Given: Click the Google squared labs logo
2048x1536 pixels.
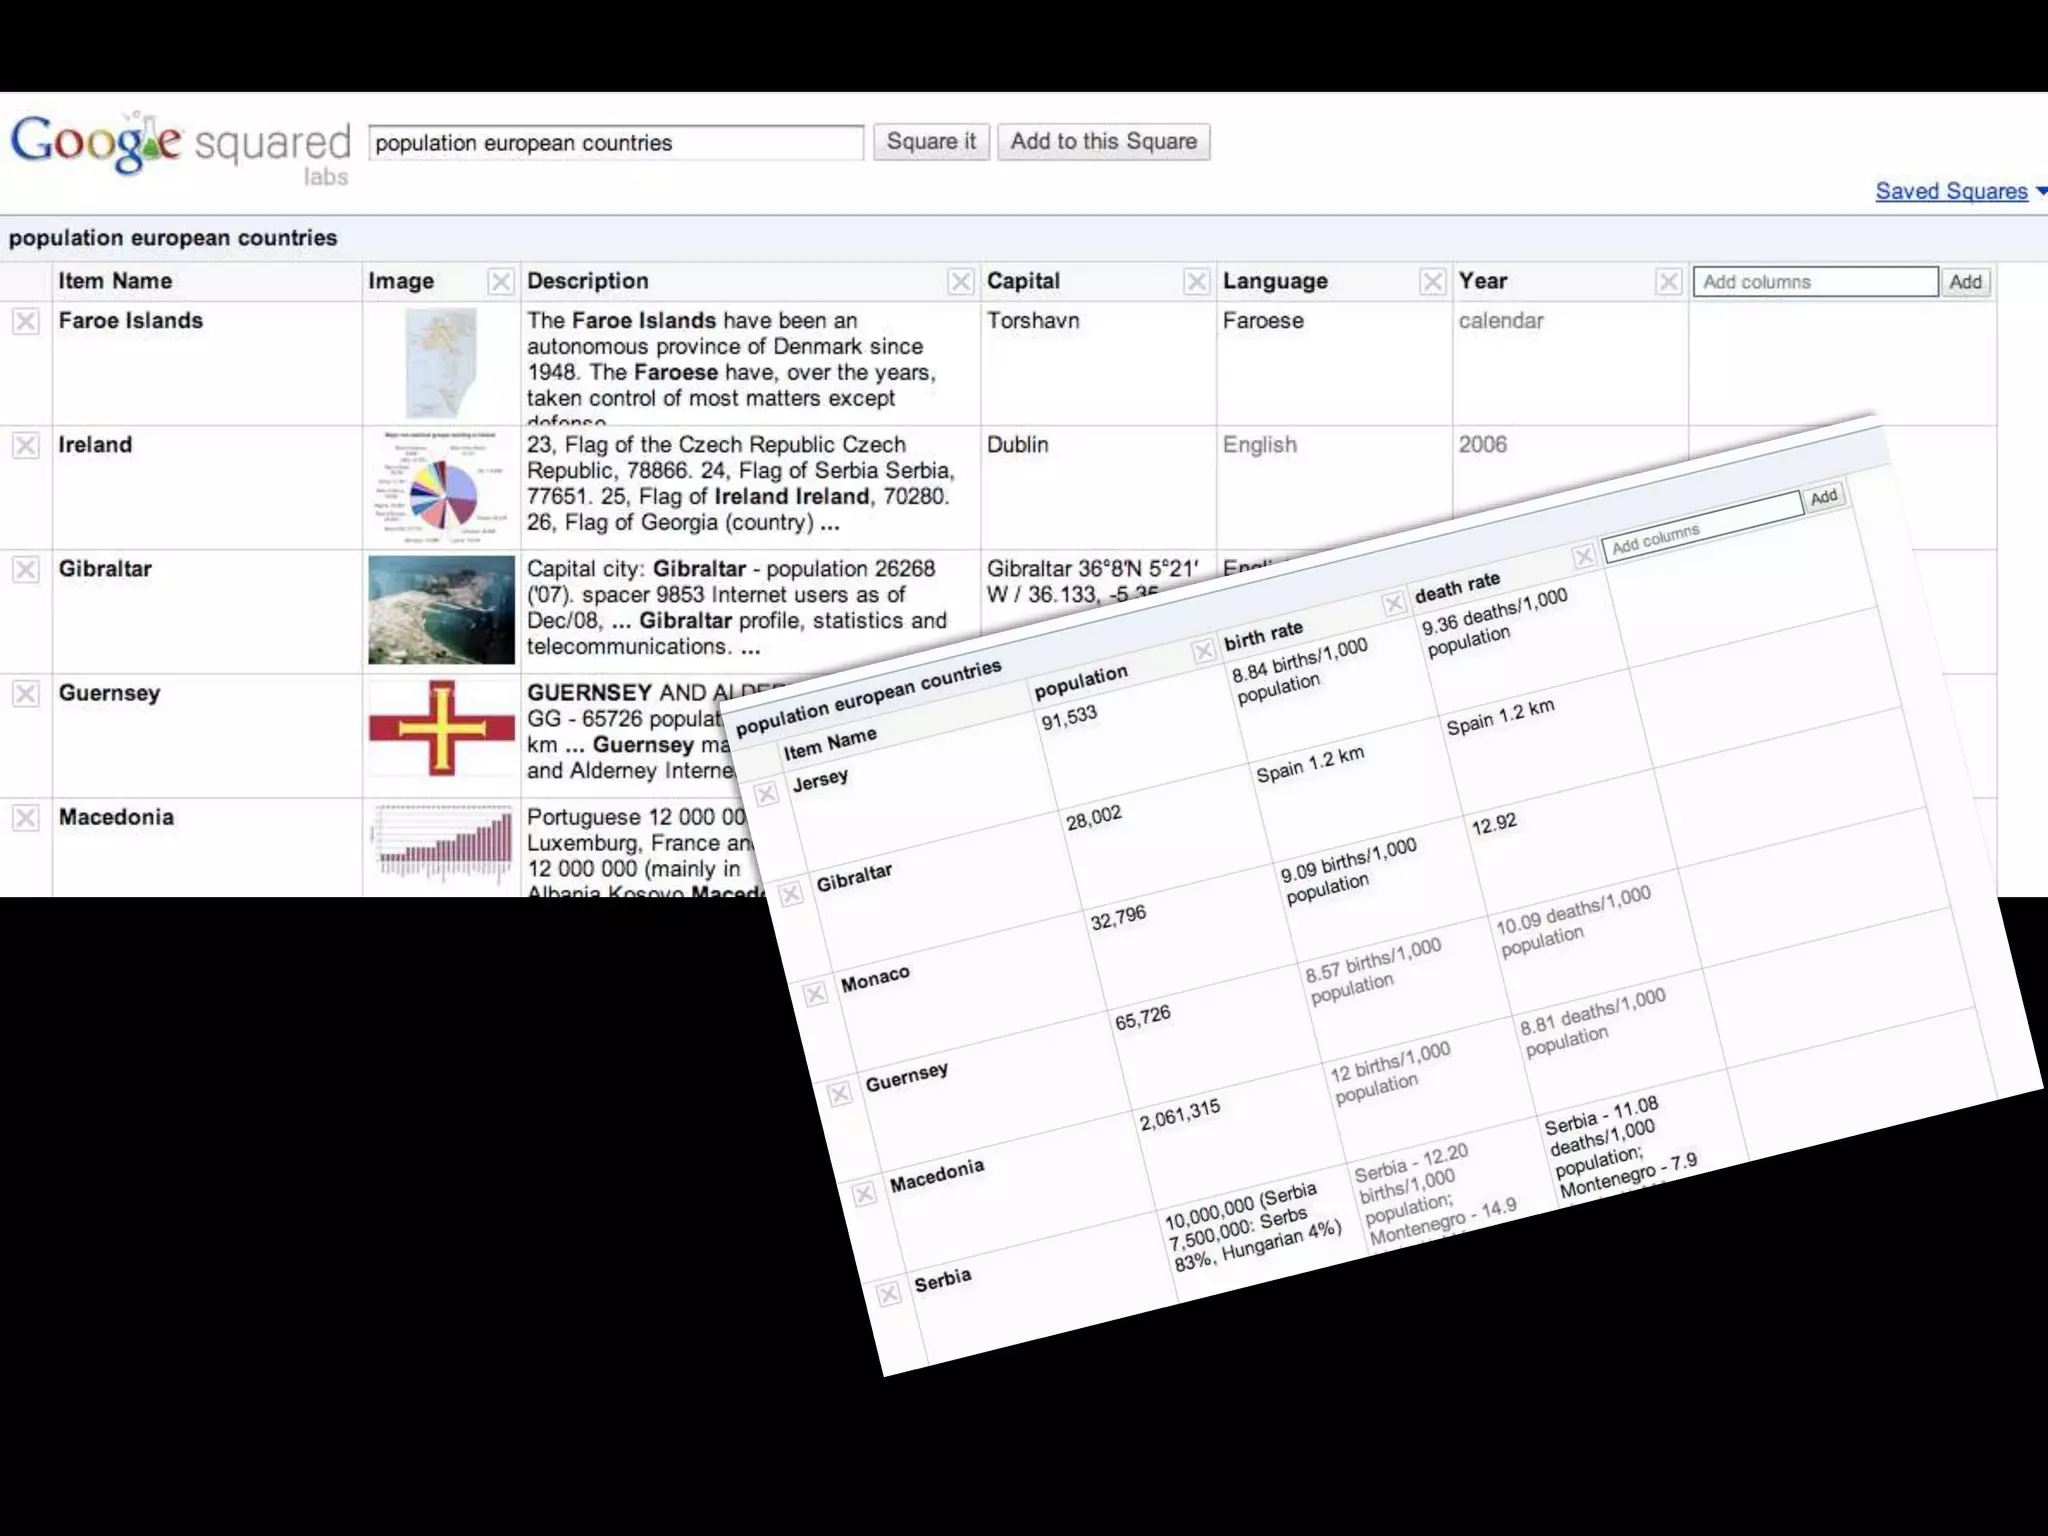Looking at the screenshot, I should tap(180, 146).
